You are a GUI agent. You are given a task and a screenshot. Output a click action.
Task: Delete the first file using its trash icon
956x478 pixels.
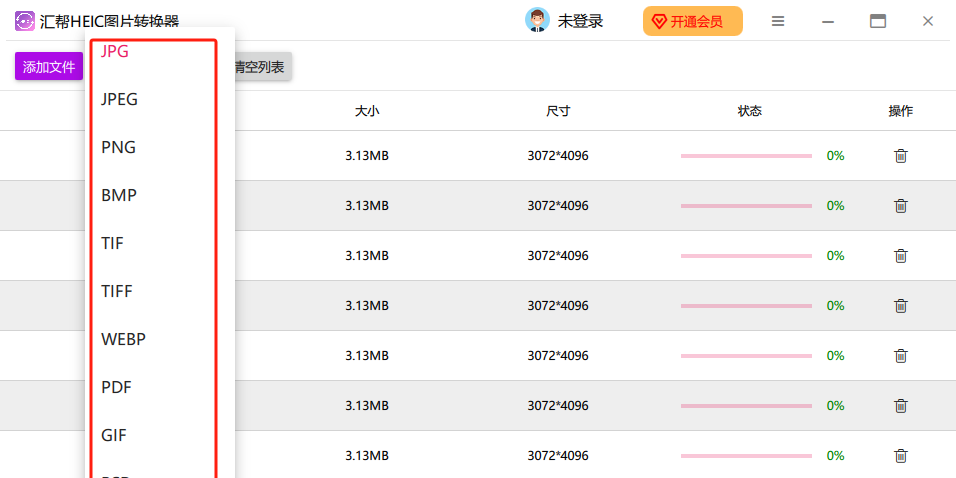coord(900,156)
